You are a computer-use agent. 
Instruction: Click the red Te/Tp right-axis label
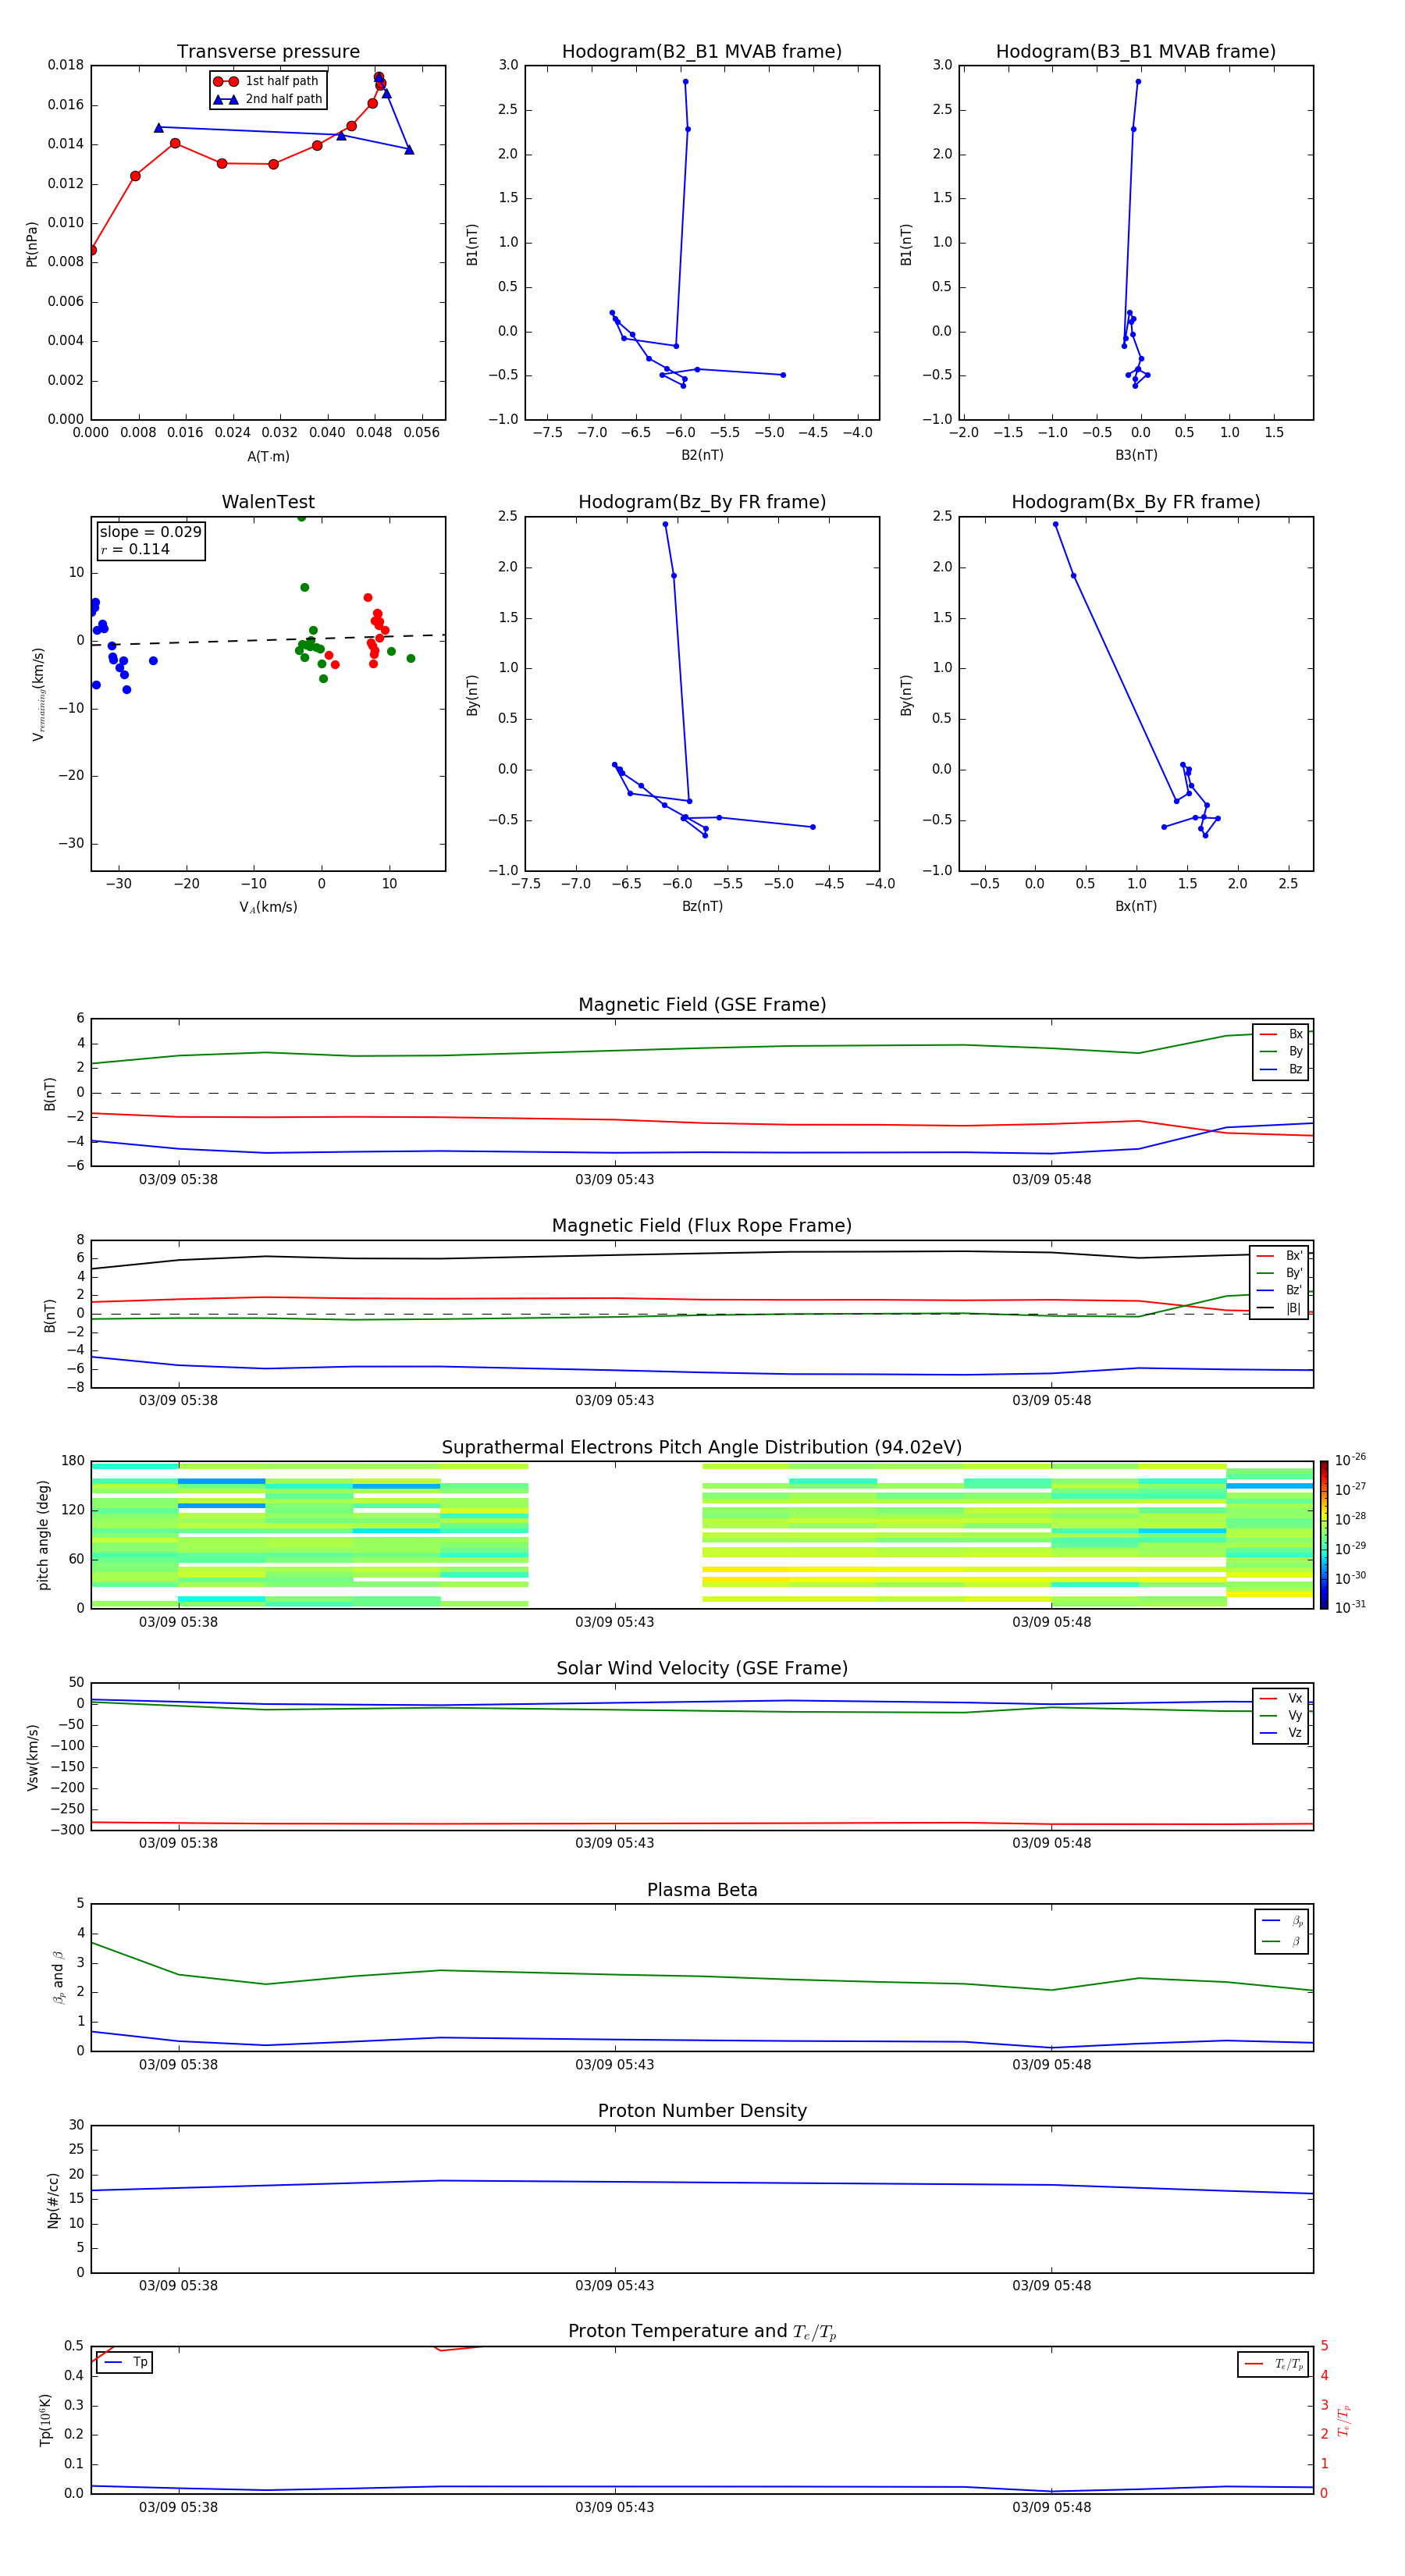point(1343,2420)
